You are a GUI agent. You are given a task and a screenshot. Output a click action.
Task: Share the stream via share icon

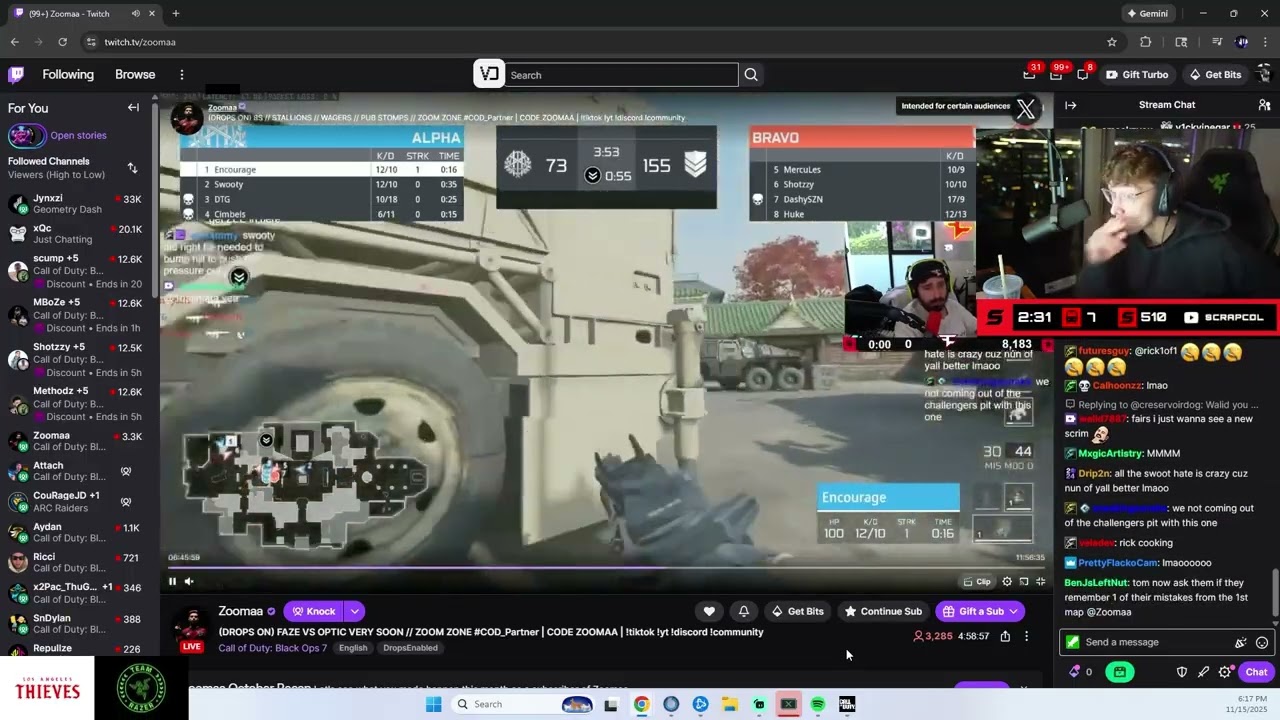(1005, 636)
